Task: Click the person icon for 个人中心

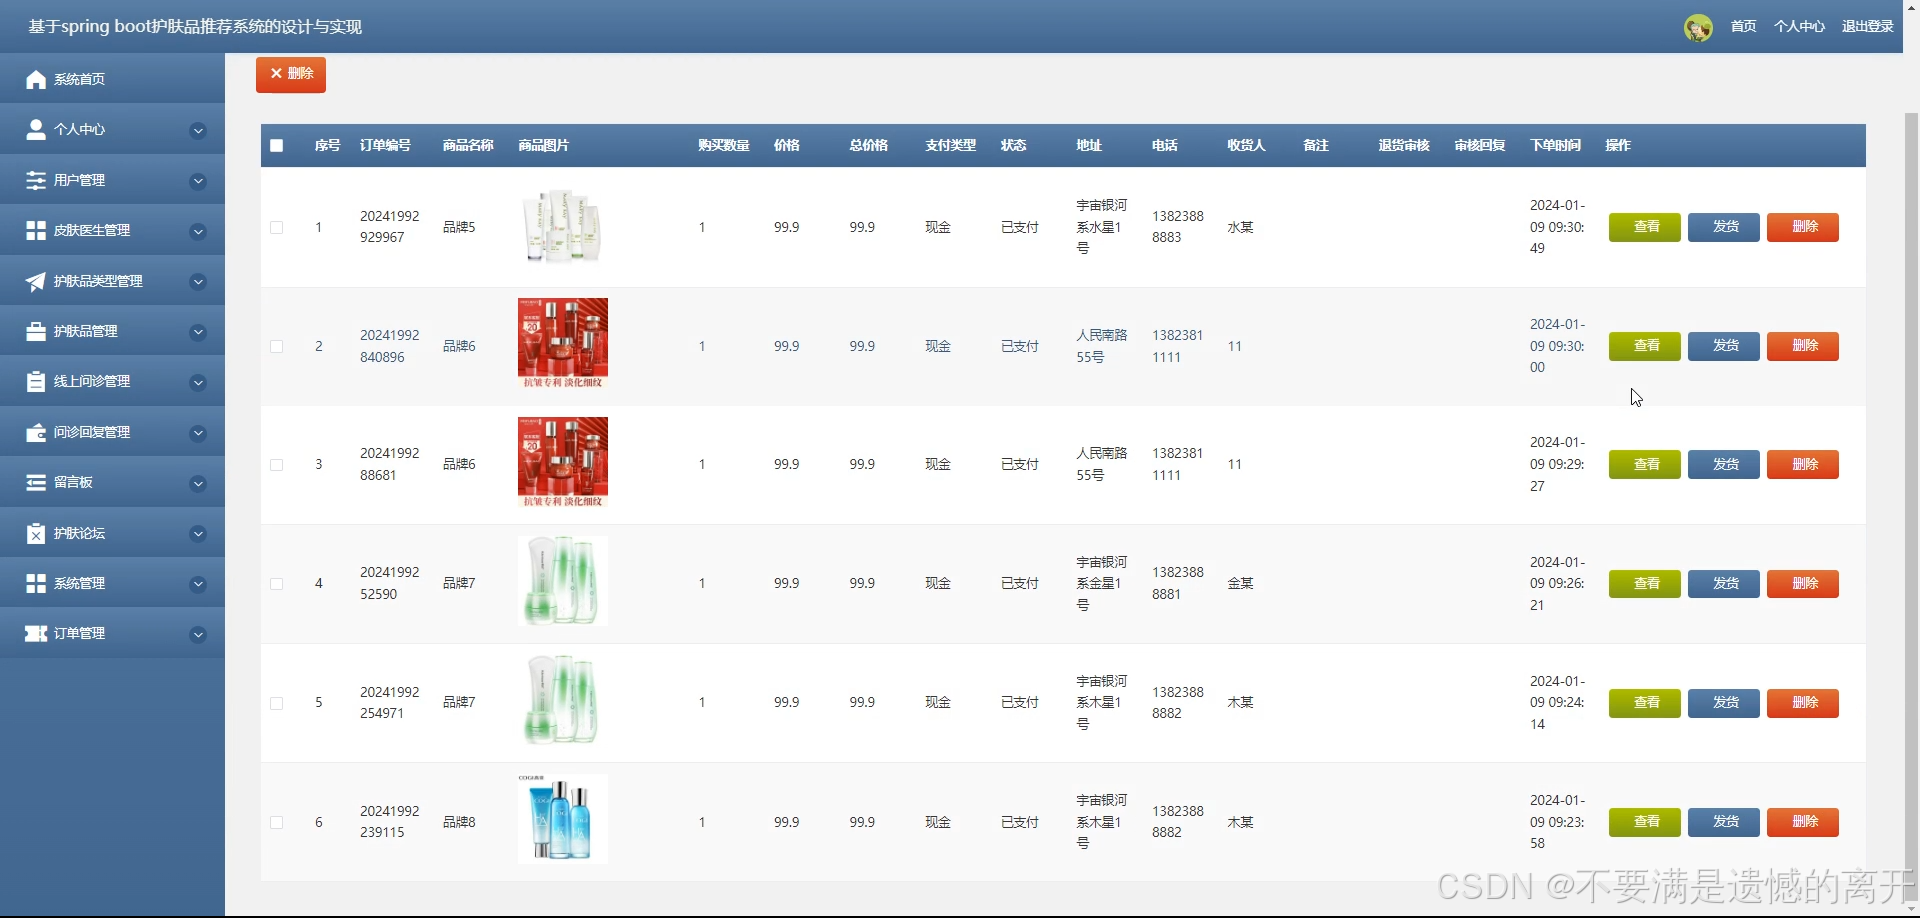Action: (36, 129)
